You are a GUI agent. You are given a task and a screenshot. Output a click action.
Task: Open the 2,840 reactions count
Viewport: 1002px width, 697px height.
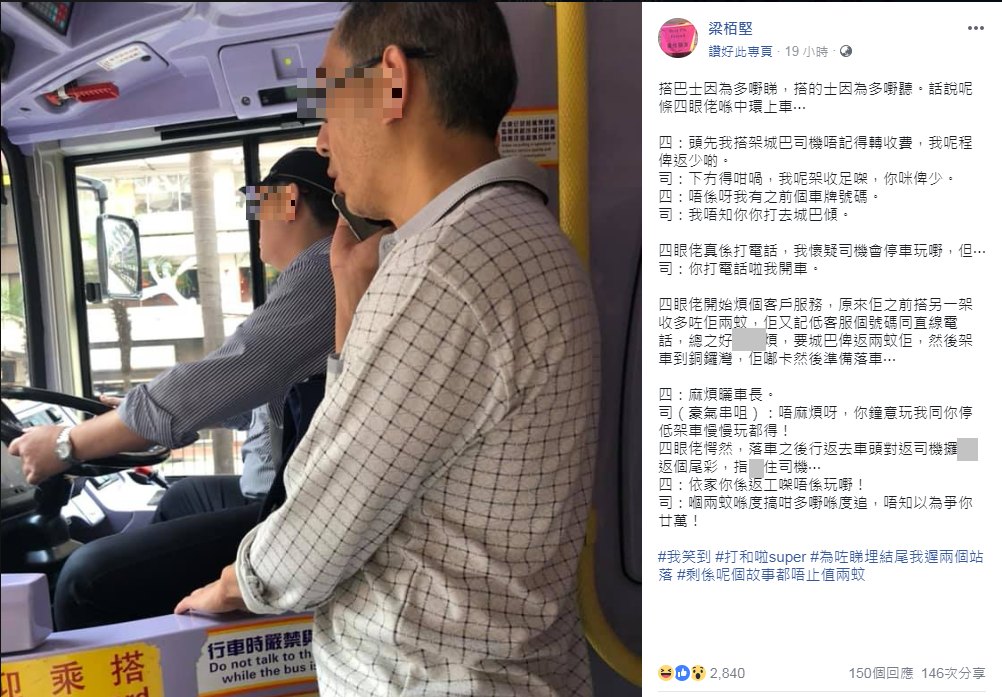click(x=727, y=673)
